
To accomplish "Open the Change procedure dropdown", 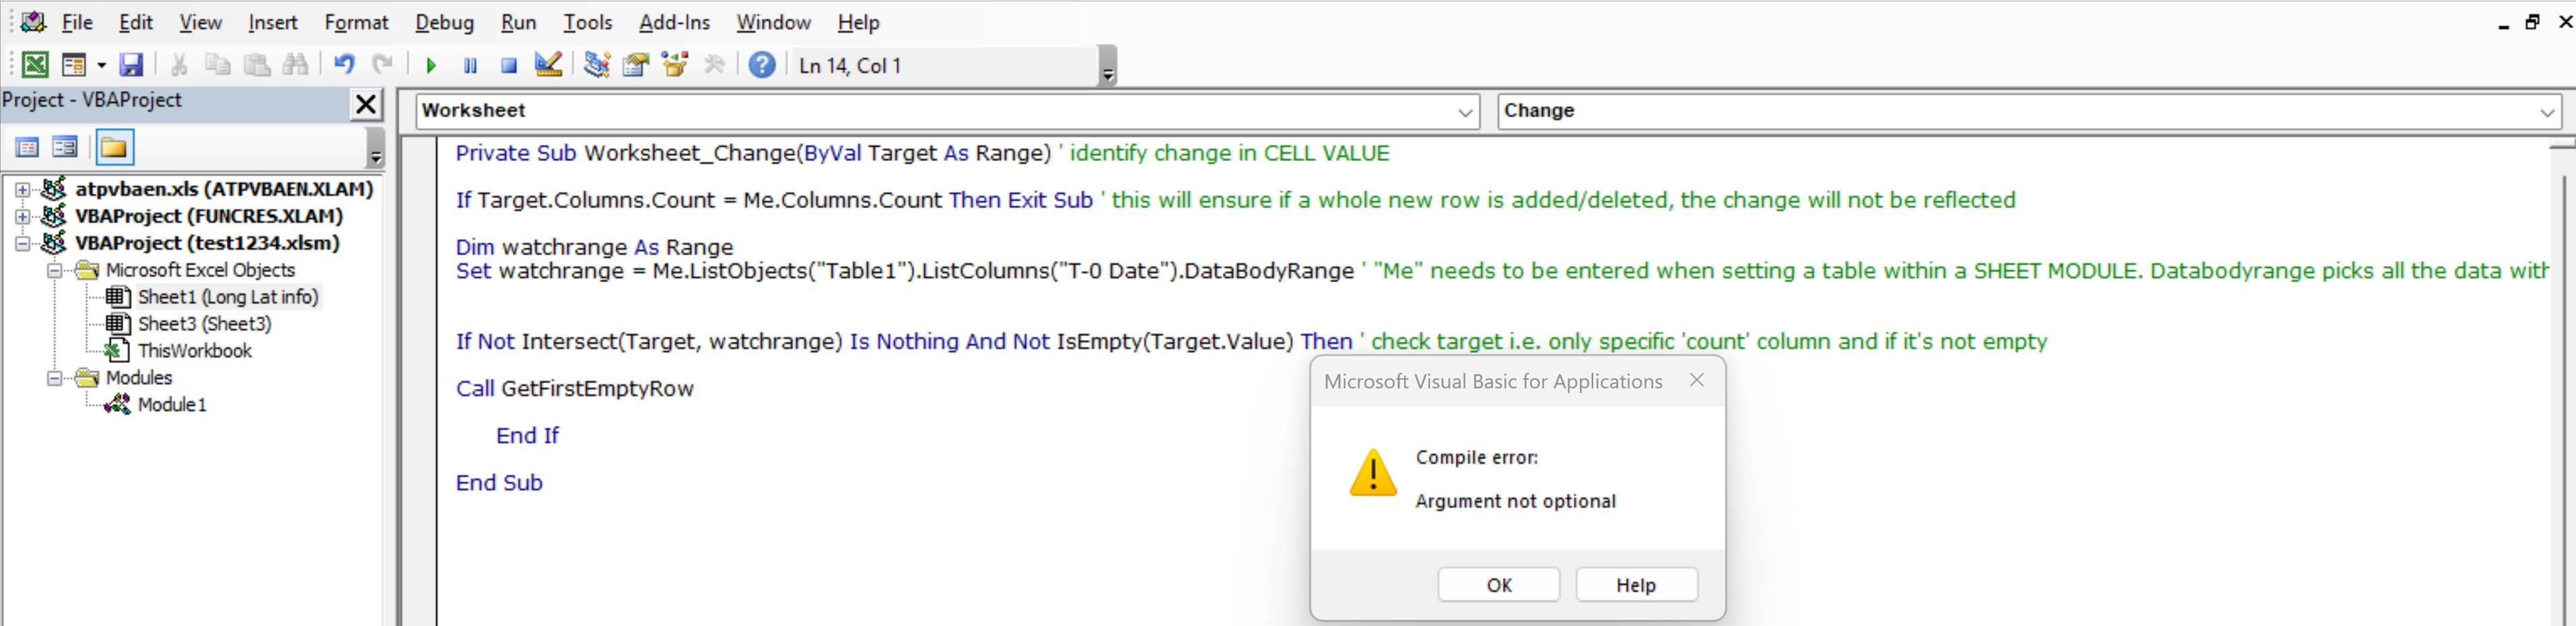I will (2547, 112).
